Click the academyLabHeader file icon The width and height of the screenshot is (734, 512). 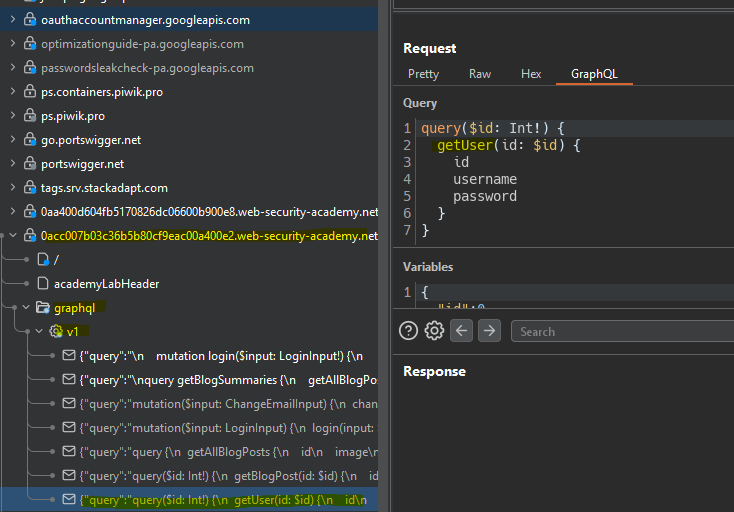(x=43, y=284)
